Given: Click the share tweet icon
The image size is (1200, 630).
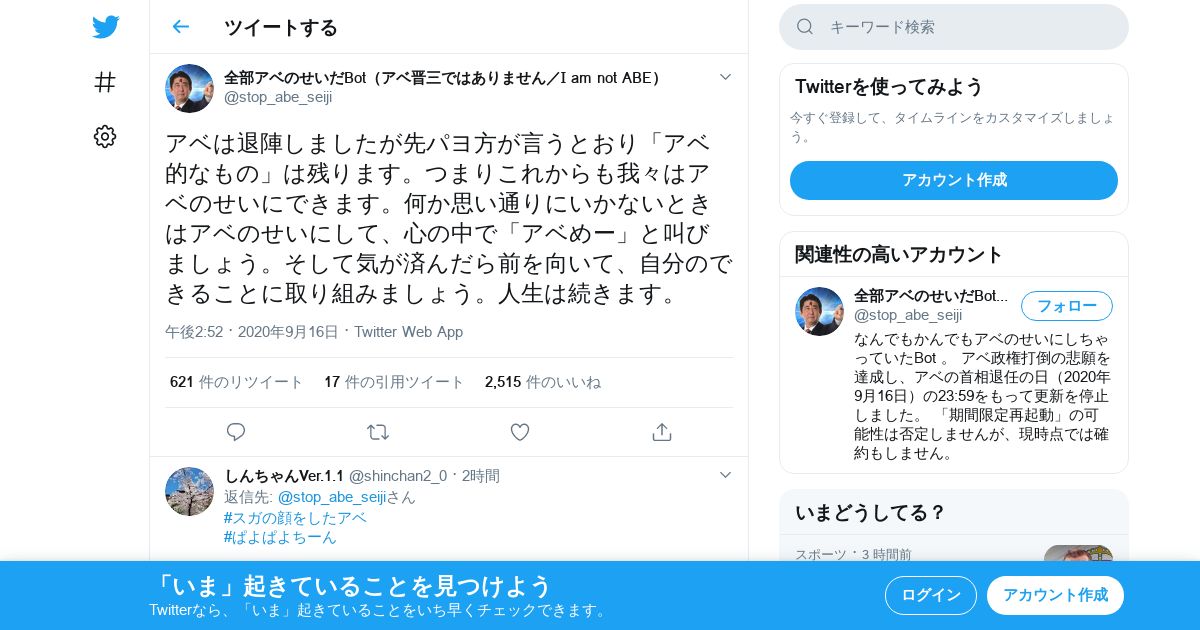Looking at the screenshot, I should tap(661, 432).
